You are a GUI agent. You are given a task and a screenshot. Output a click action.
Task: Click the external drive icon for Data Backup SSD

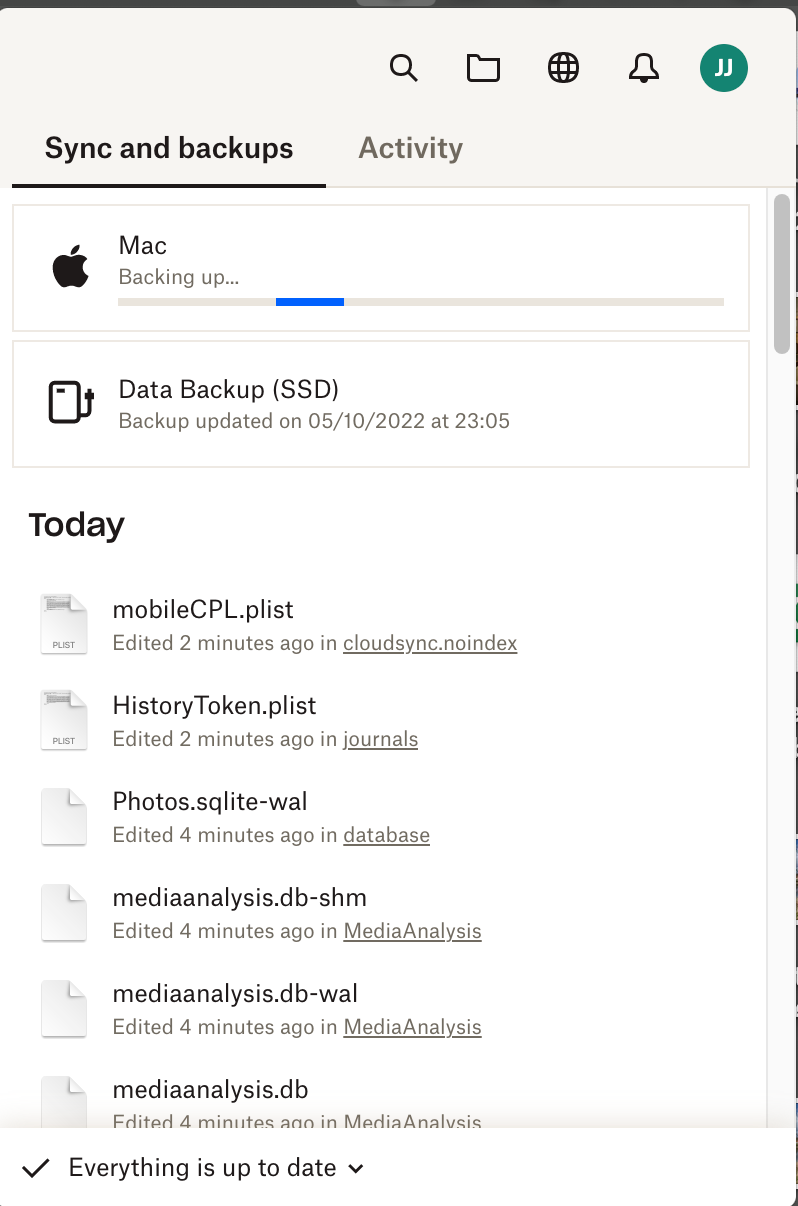[68, 403]
